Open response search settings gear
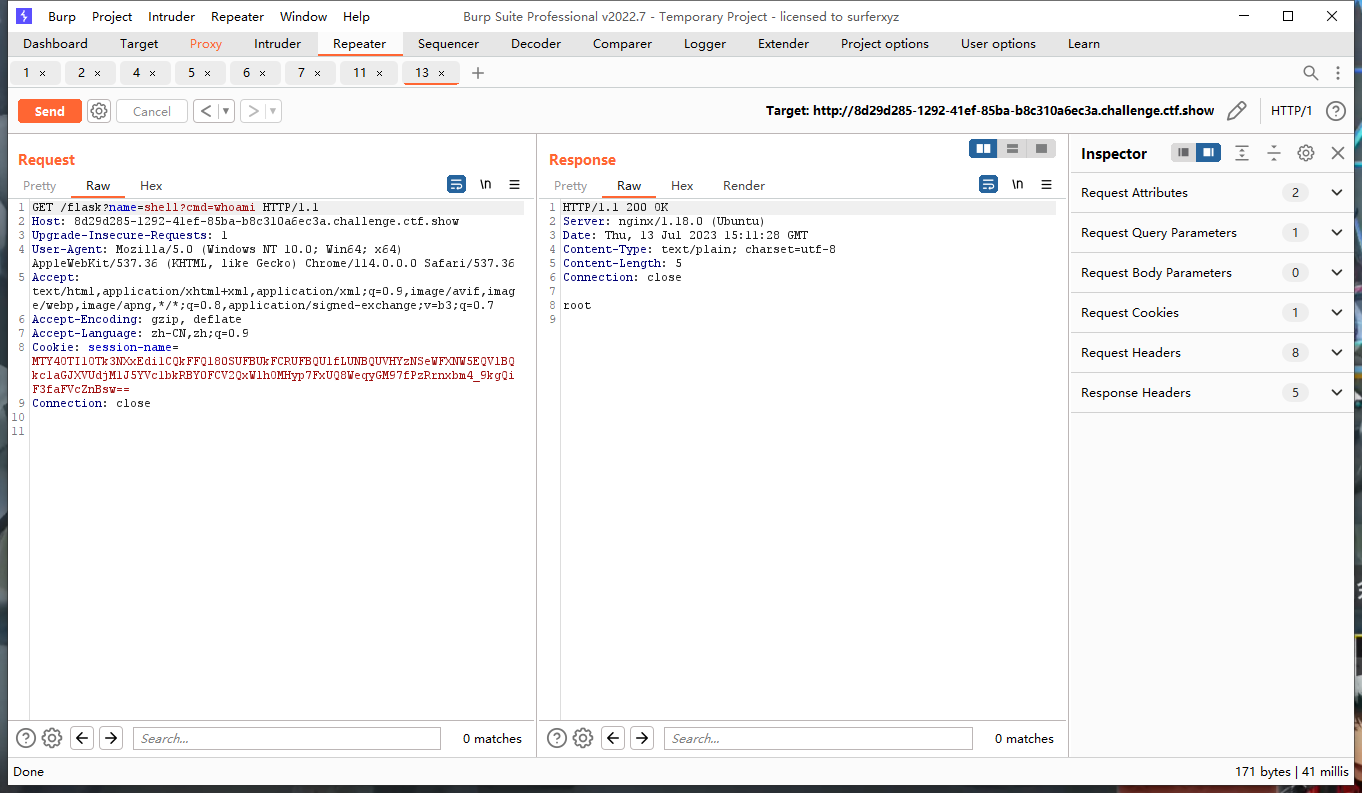 [x=584, y=738]
